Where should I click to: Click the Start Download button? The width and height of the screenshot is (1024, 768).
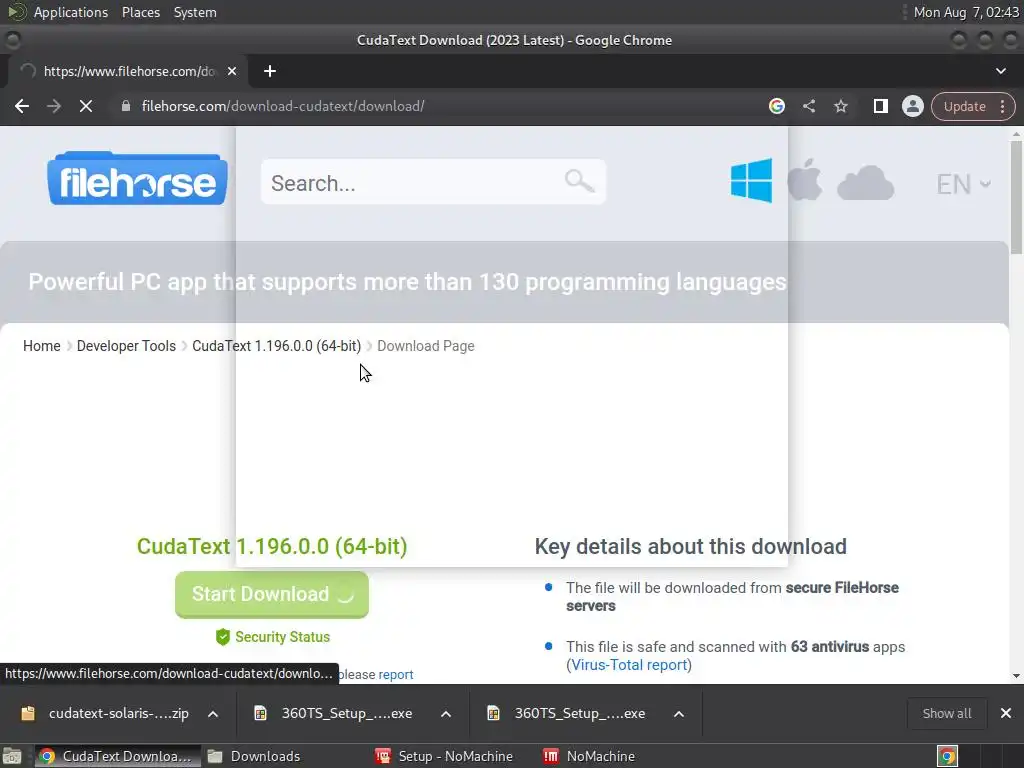click(272, 594)
